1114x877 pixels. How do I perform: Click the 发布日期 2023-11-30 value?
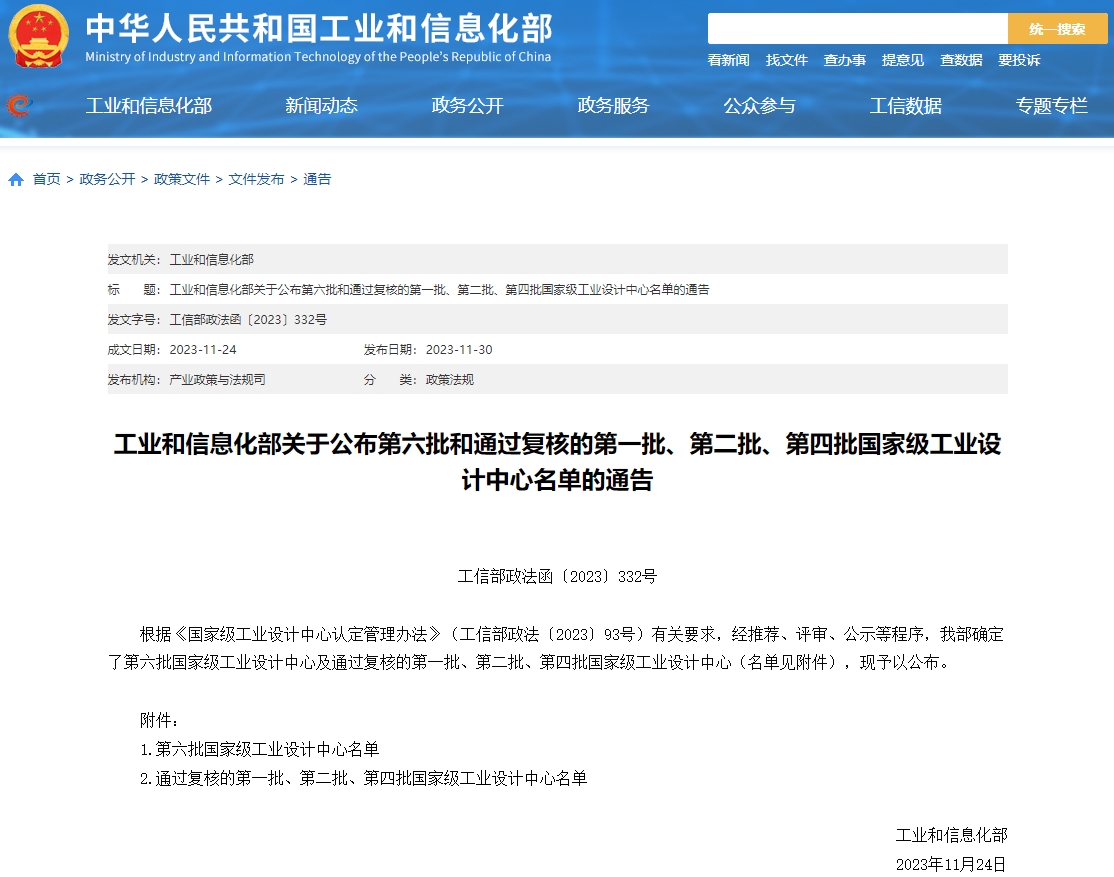(459, 350)
